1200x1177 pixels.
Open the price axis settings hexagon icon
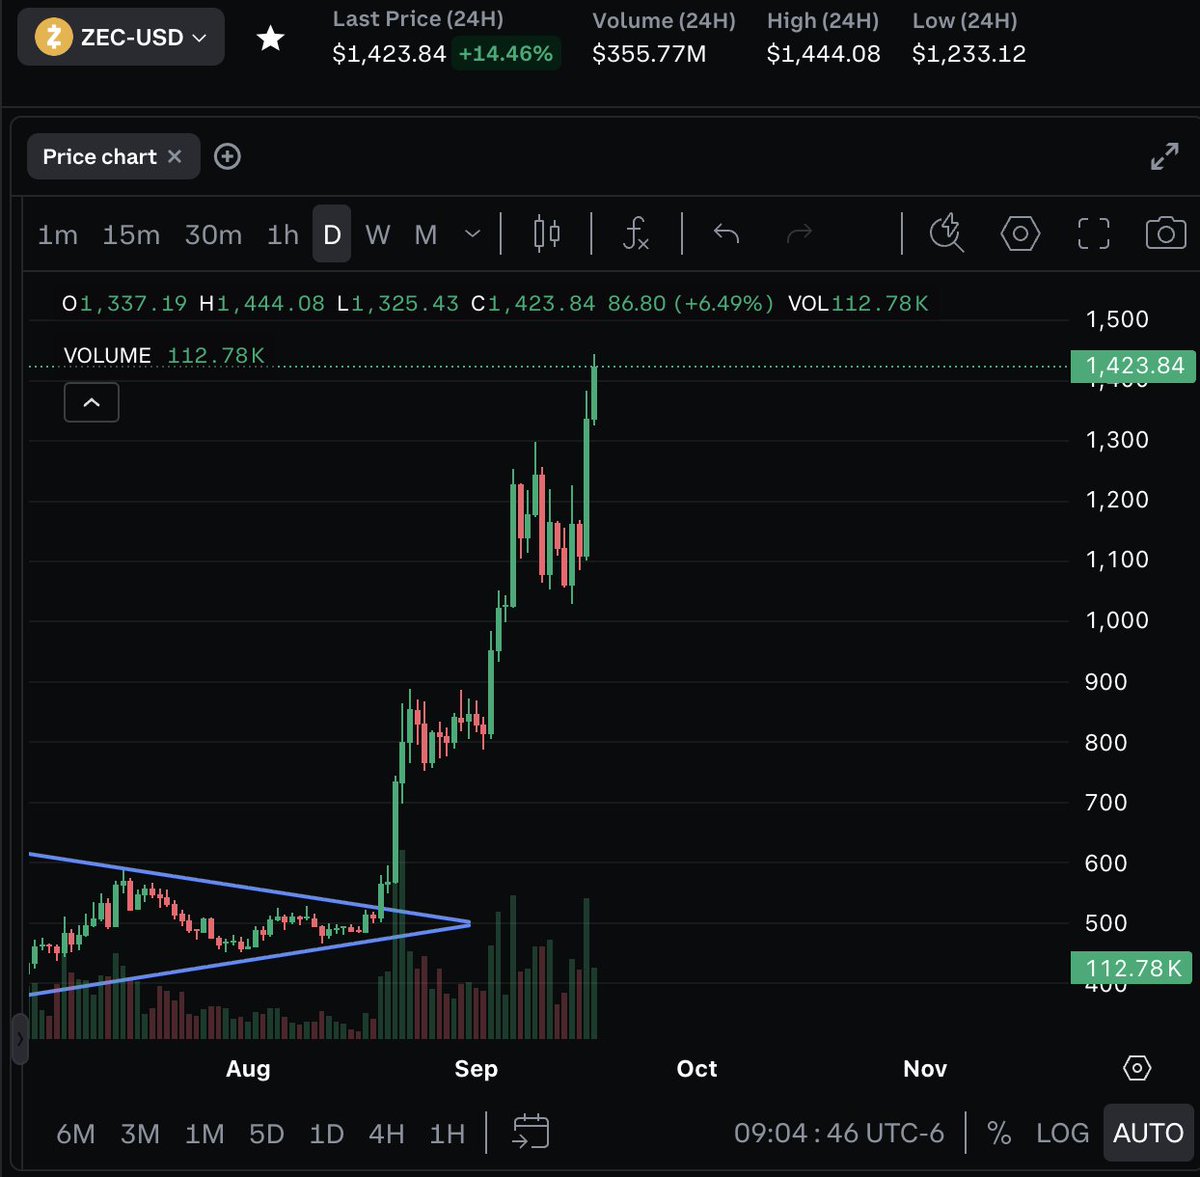[1137, 1068]
